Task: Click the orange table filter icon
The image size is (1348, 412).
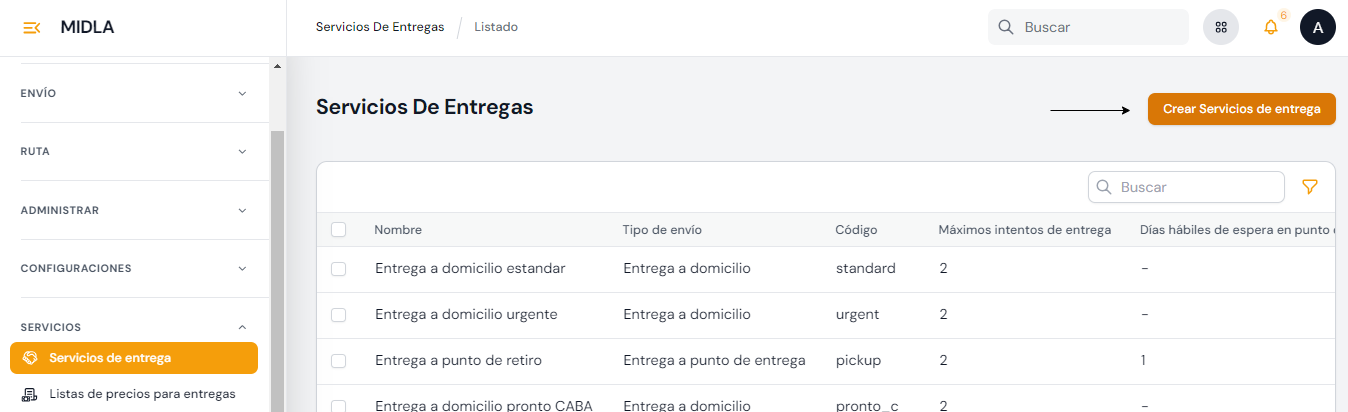Action: click(1310, 187)
